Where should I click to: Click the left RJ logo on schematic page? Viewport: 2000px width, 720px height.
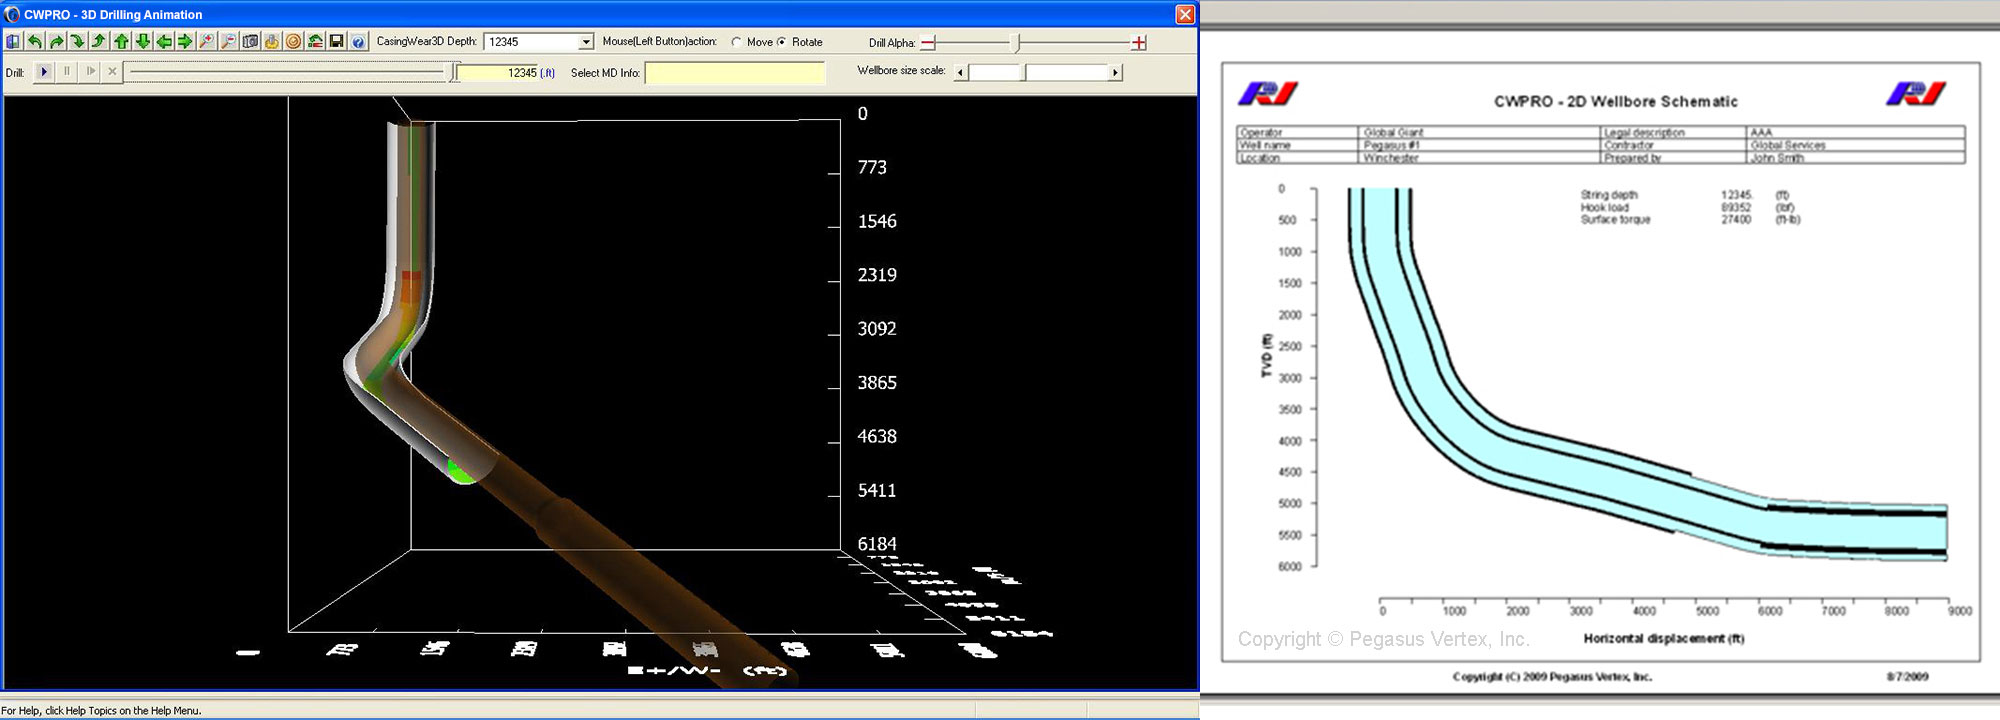click(1268, 94)
